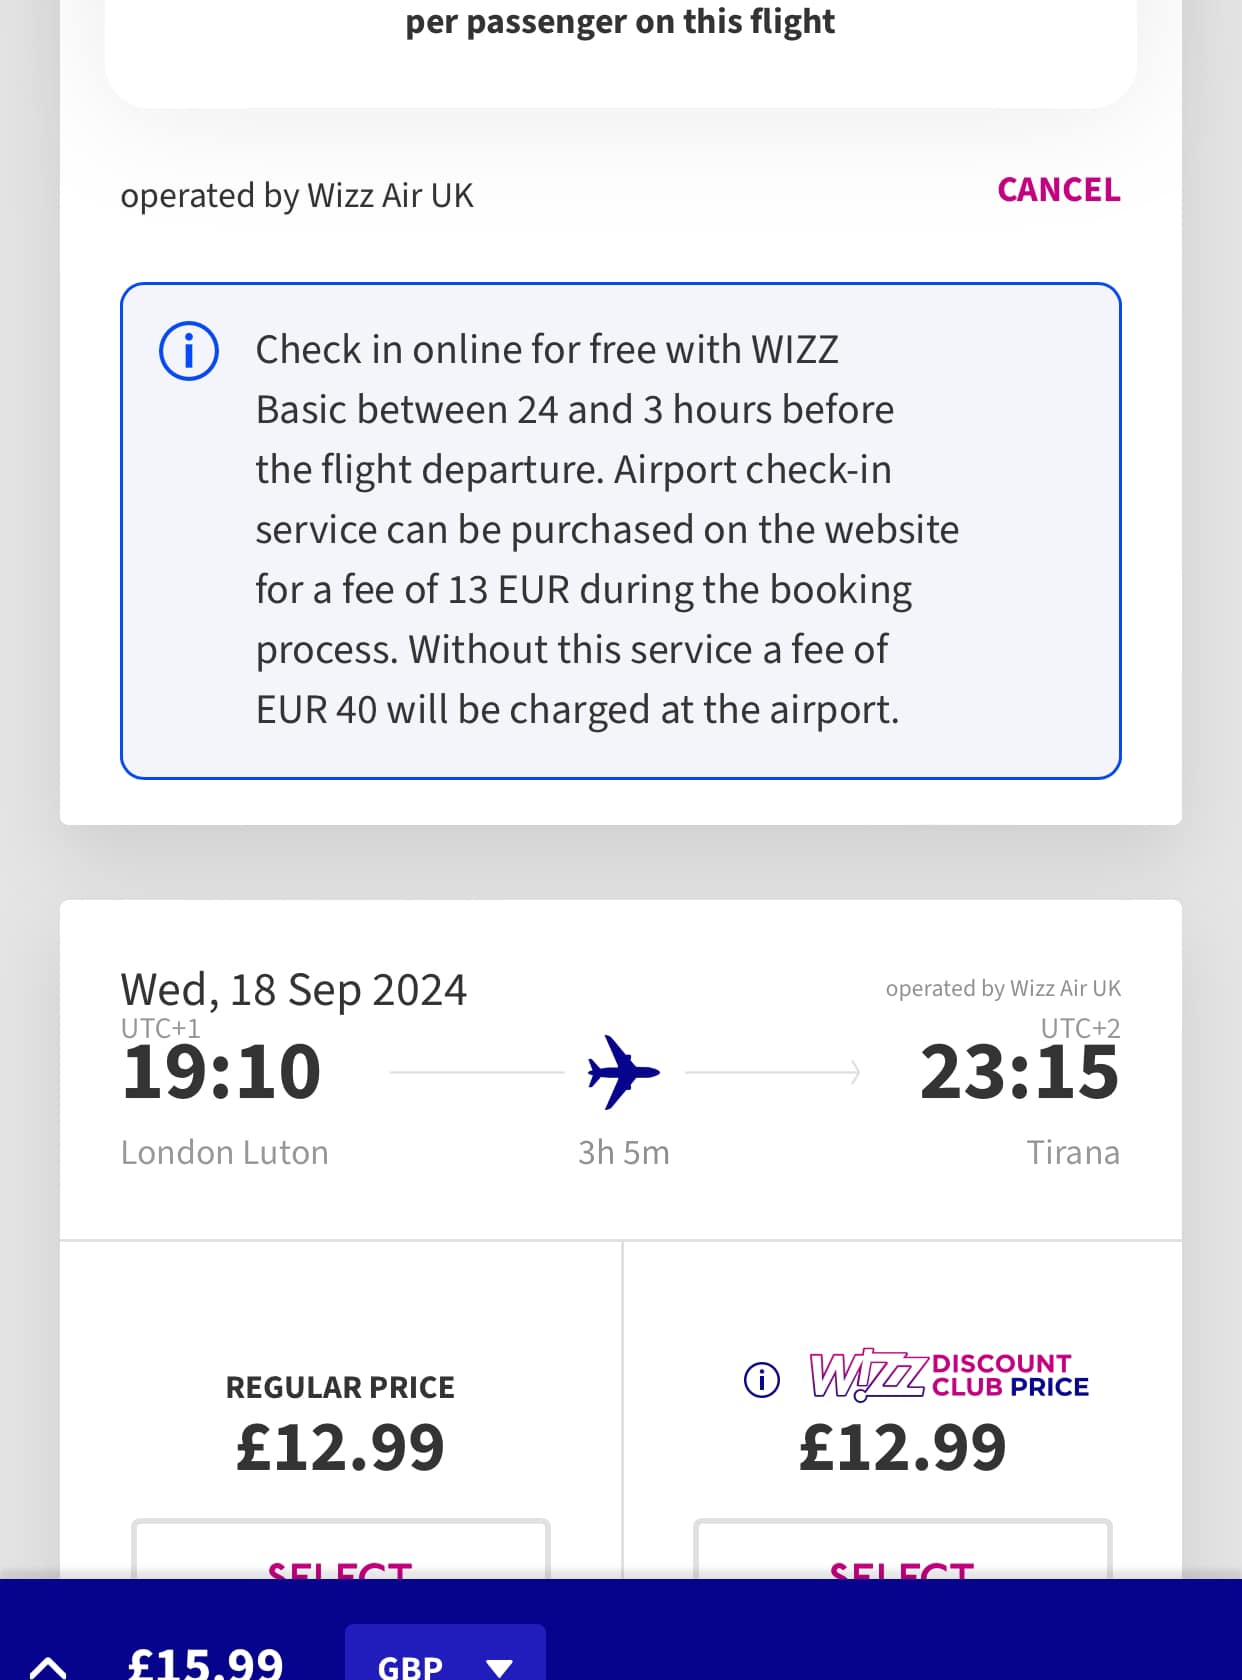This screenshot has height=1680, width=1242.
Task: Cancel the selected flight via CANCEL link
Action: (x=1059, y=190)
